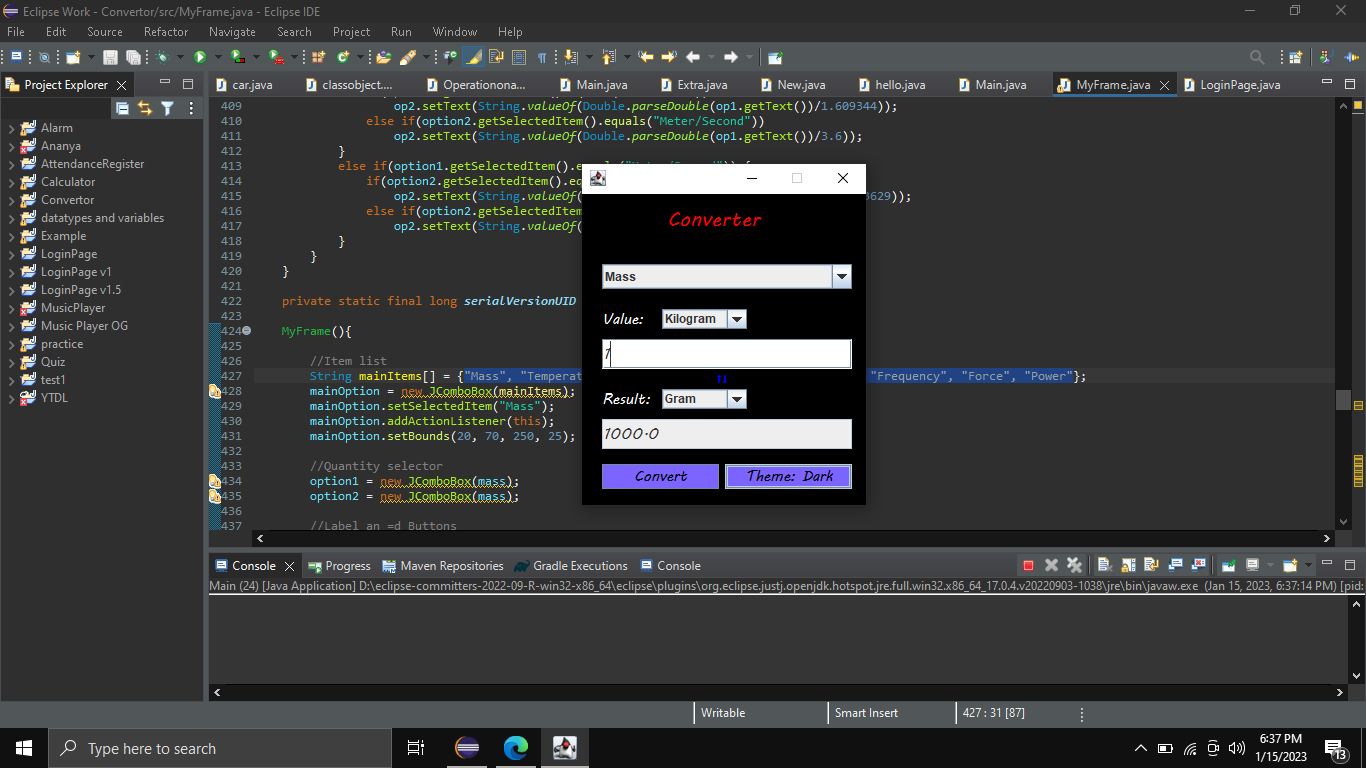Screen dimensions: 1366x768
Task: Collapse All in Project Explorer
Action: [122, 108]
